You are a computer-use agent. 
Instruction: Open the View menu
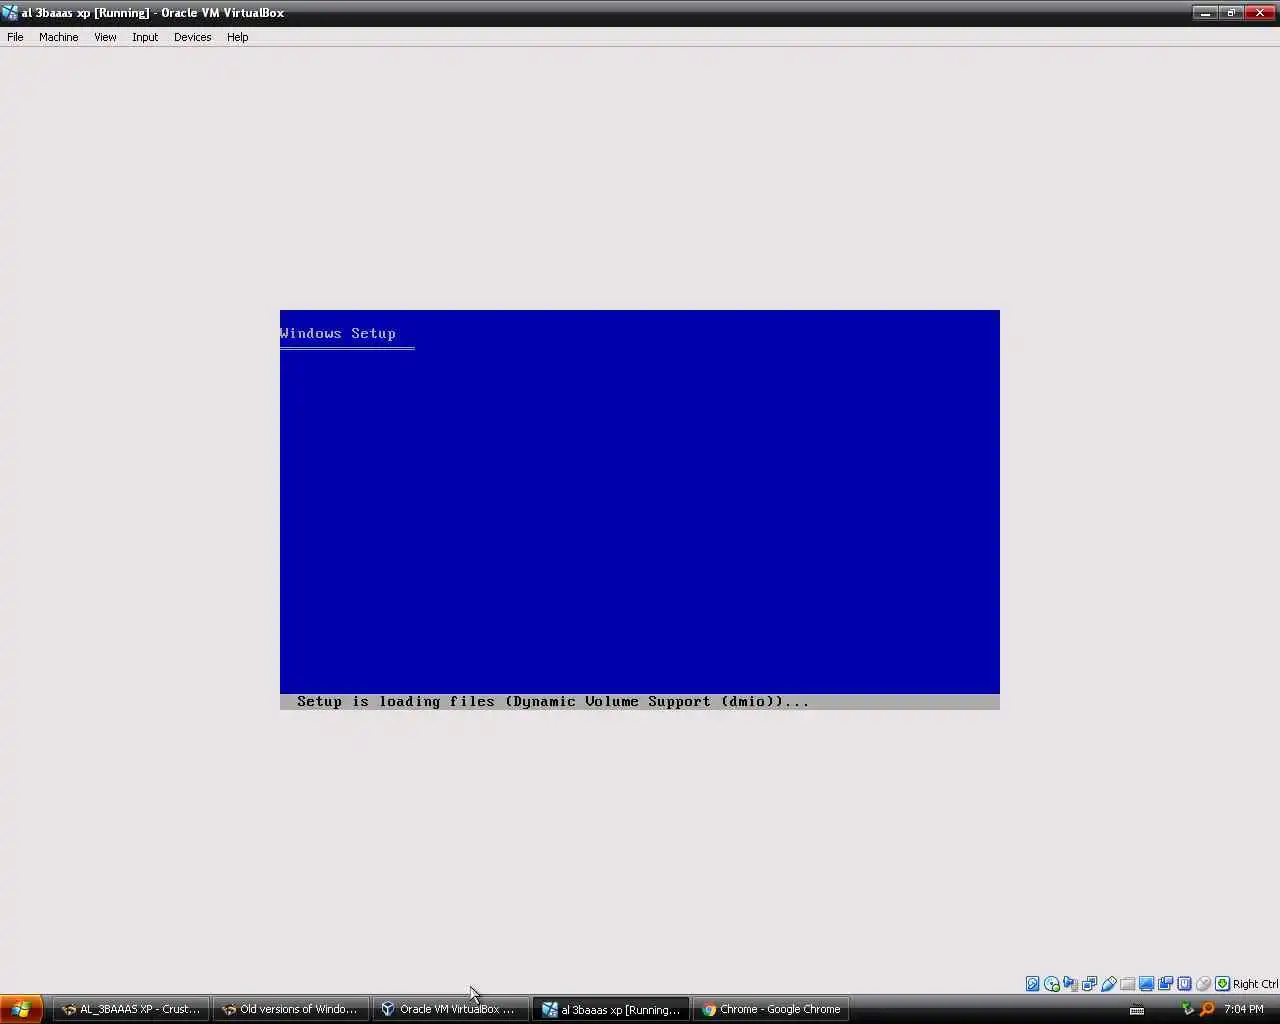point(105,37)
